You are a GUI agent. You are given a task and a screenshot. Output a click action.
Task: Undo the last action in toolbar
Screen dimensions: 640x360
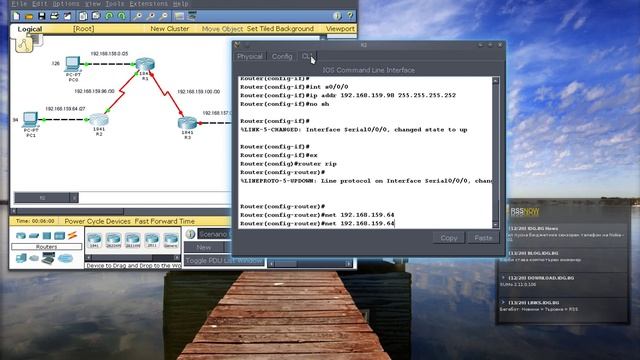pyautogui.click(x=109, y=16)
